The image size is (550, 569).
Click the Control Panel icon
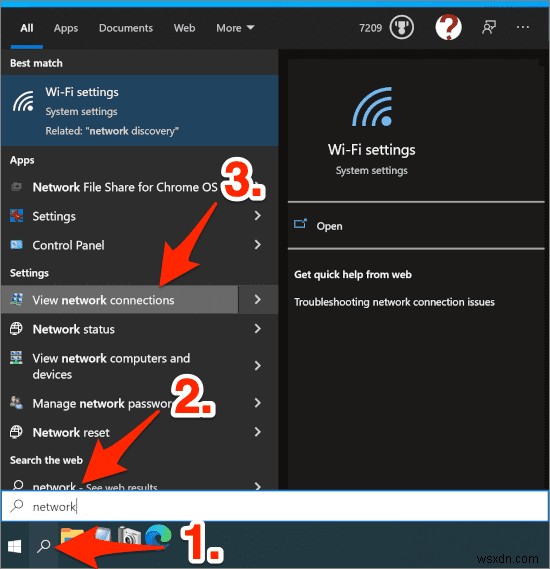tap(16, 245)
